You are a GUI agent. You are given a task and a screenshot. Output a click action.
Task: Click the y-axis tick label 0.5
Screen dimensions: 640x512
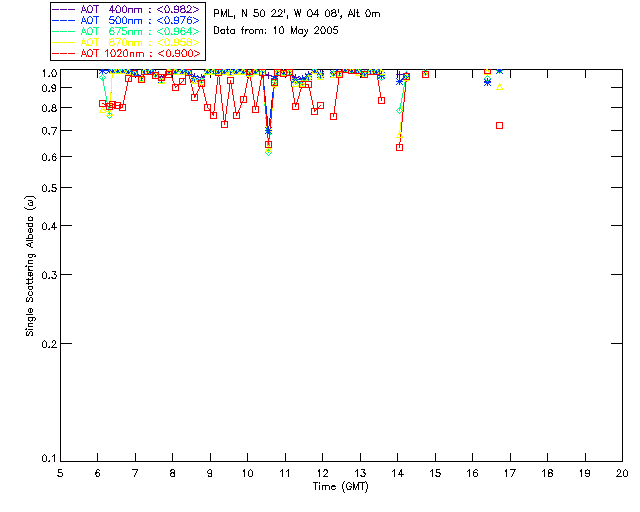[x=49, y=188]
